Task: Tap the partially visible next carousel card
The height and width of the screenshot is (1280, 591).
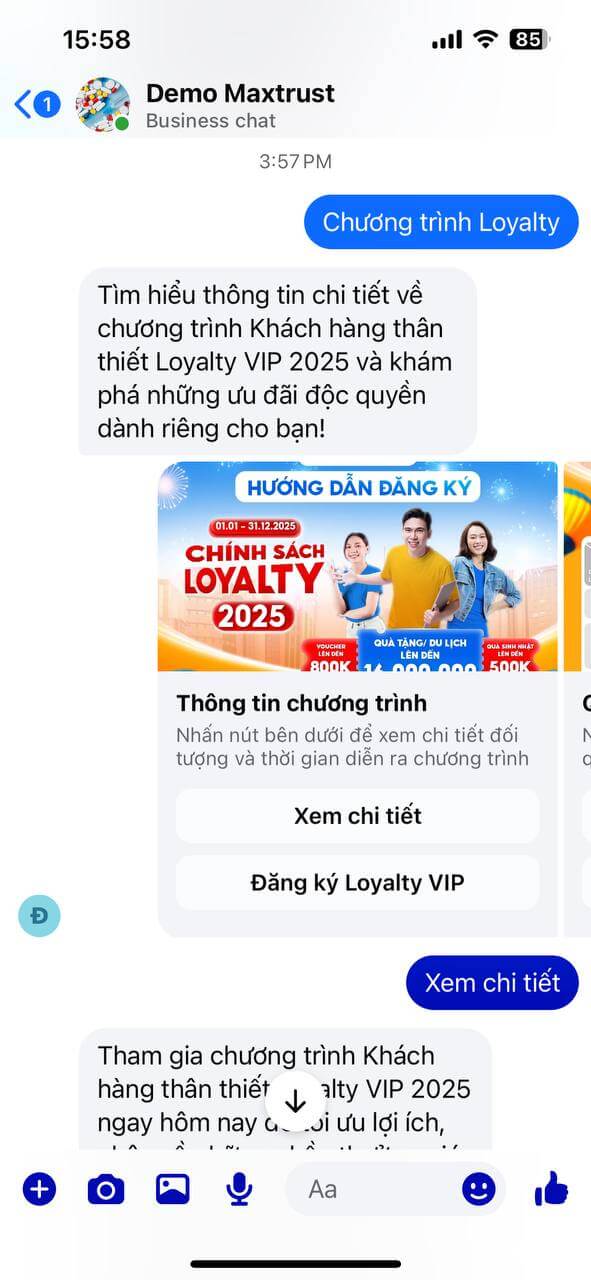Action: [x=578, y=700]
